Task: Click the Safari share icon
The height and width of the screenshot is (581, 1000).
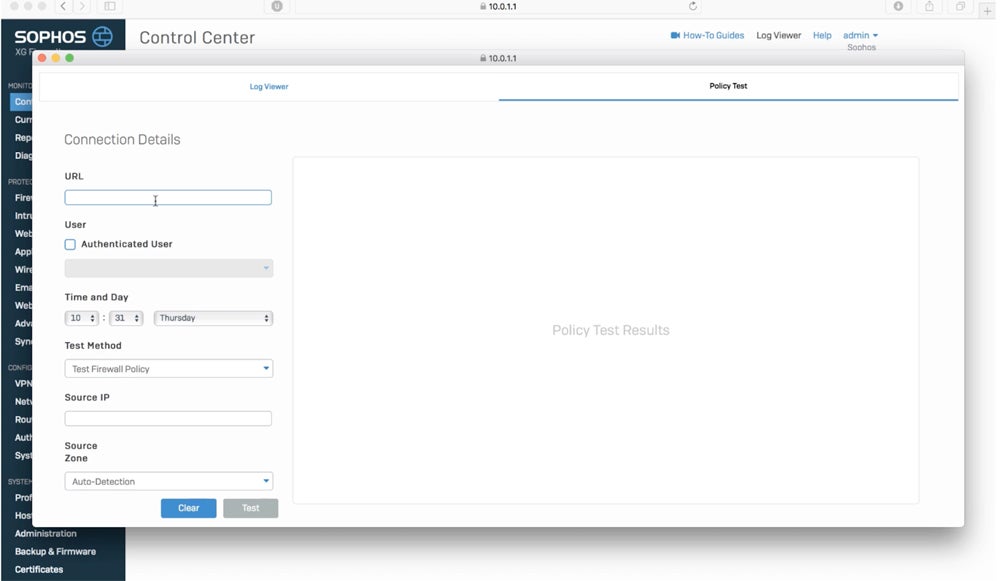Action: [929, 6]
